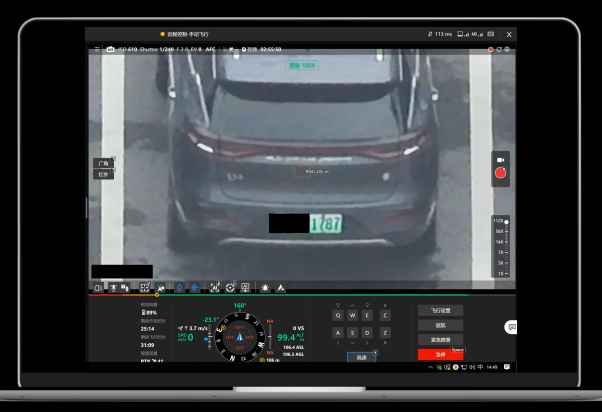Click the last triangular toolbar icon
This screenshot has width=602, height=412.
click(281, 288)
